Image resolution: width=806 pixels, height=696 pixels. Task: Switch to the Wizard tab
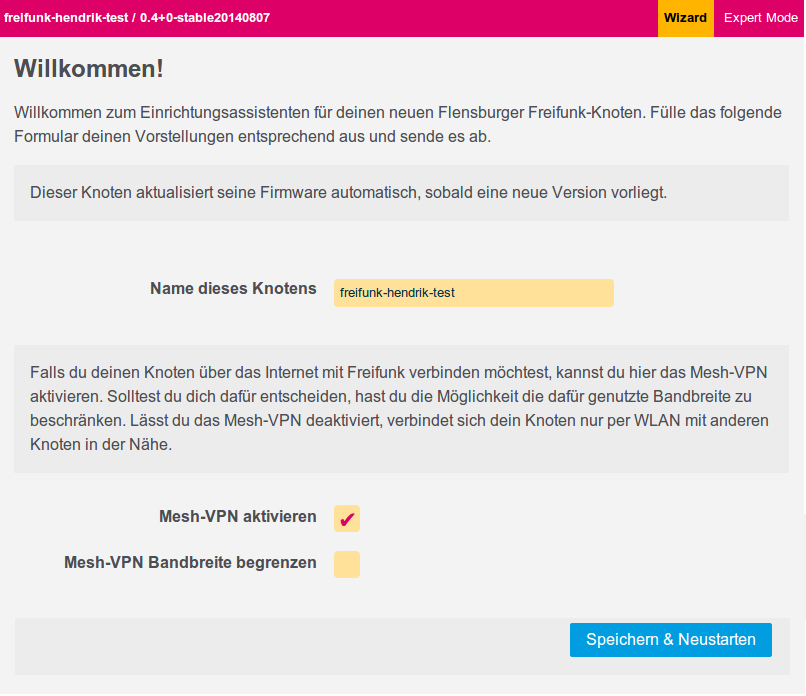(x=685, y=18)
